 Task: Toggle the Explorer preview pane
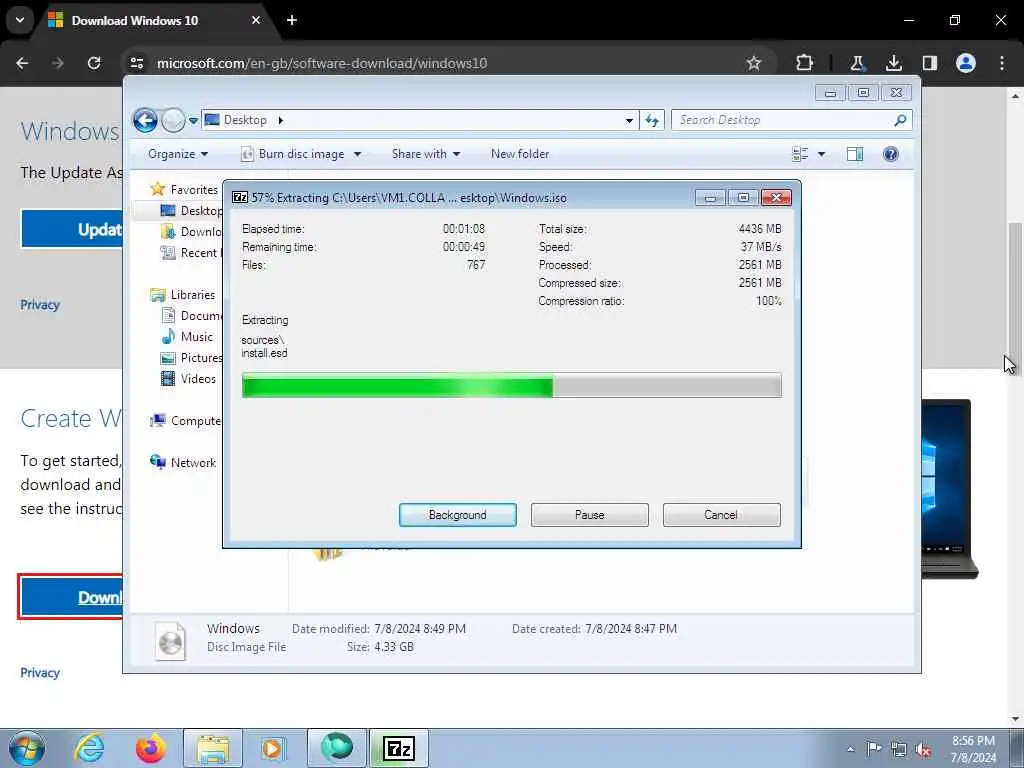[855, 154]
